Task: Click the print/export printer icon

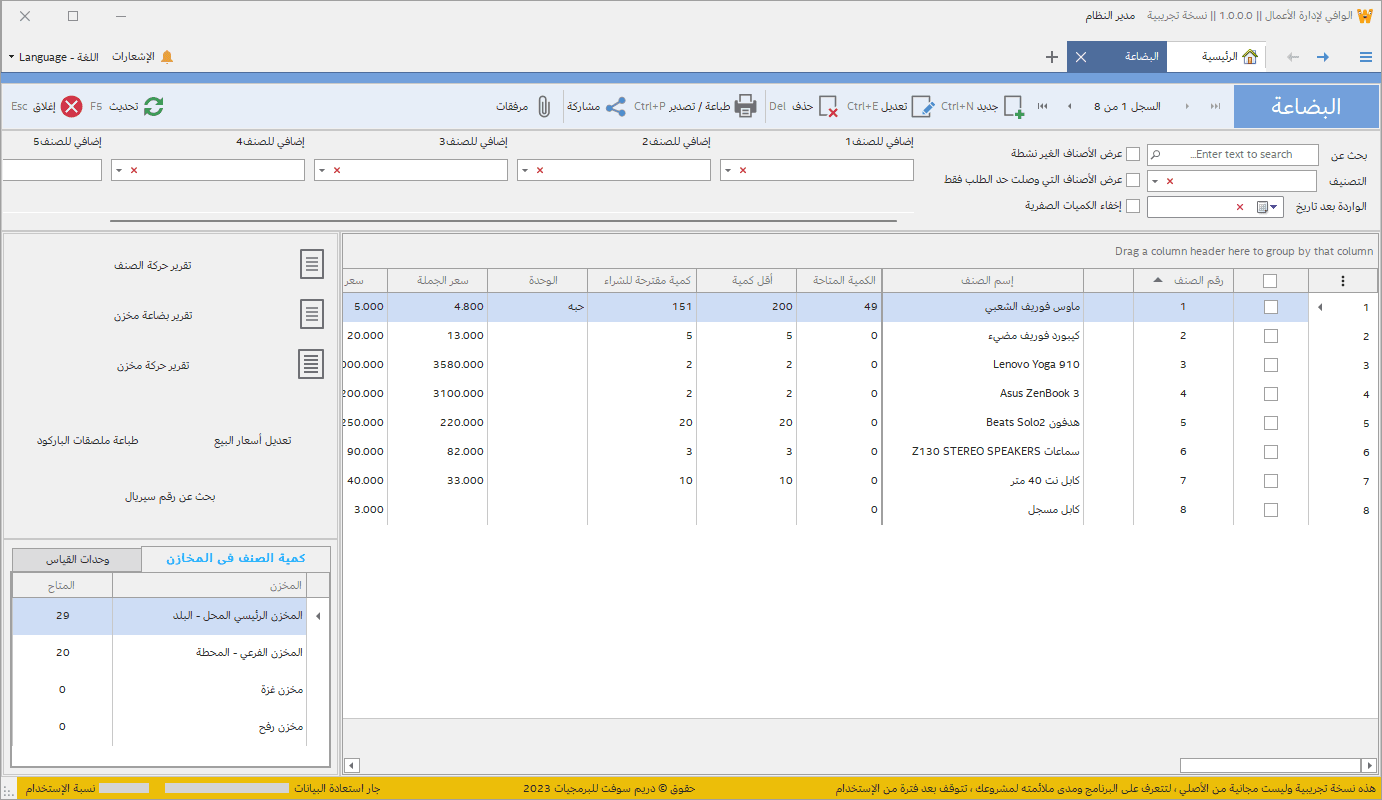Action: (746, 106)
